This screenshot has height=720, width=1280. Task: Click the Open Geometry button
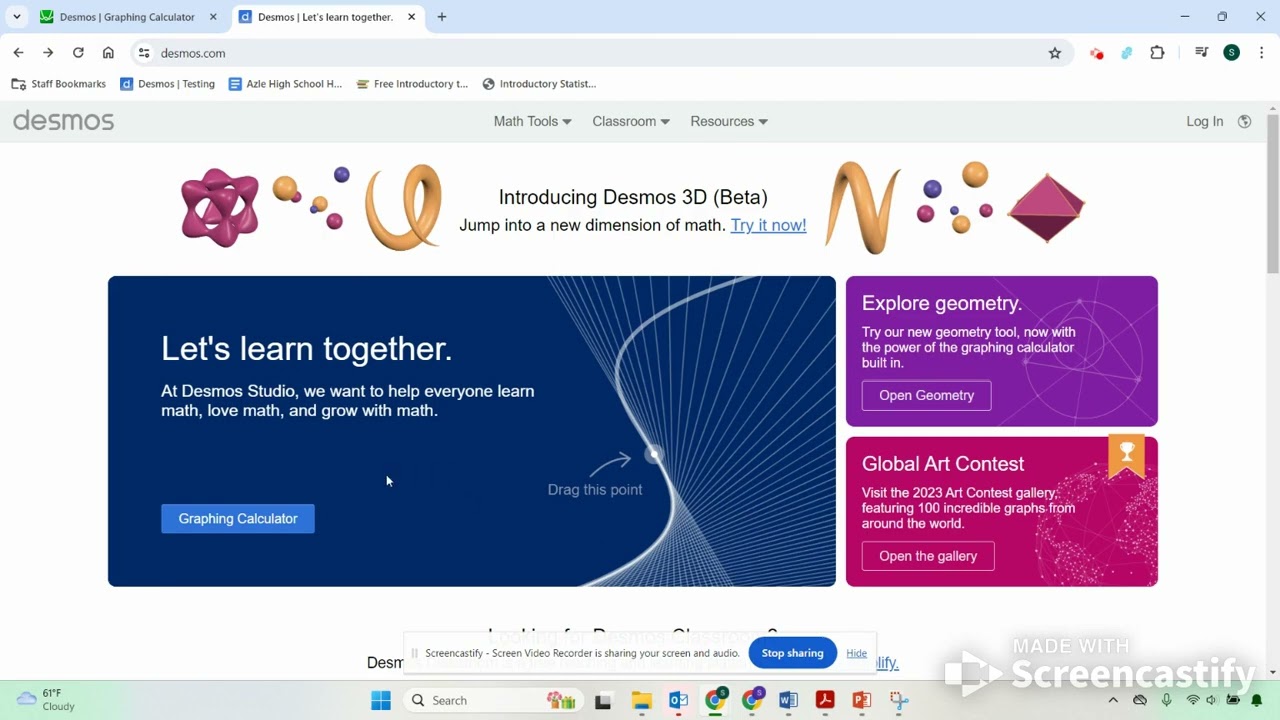click(x=926, y=395)
